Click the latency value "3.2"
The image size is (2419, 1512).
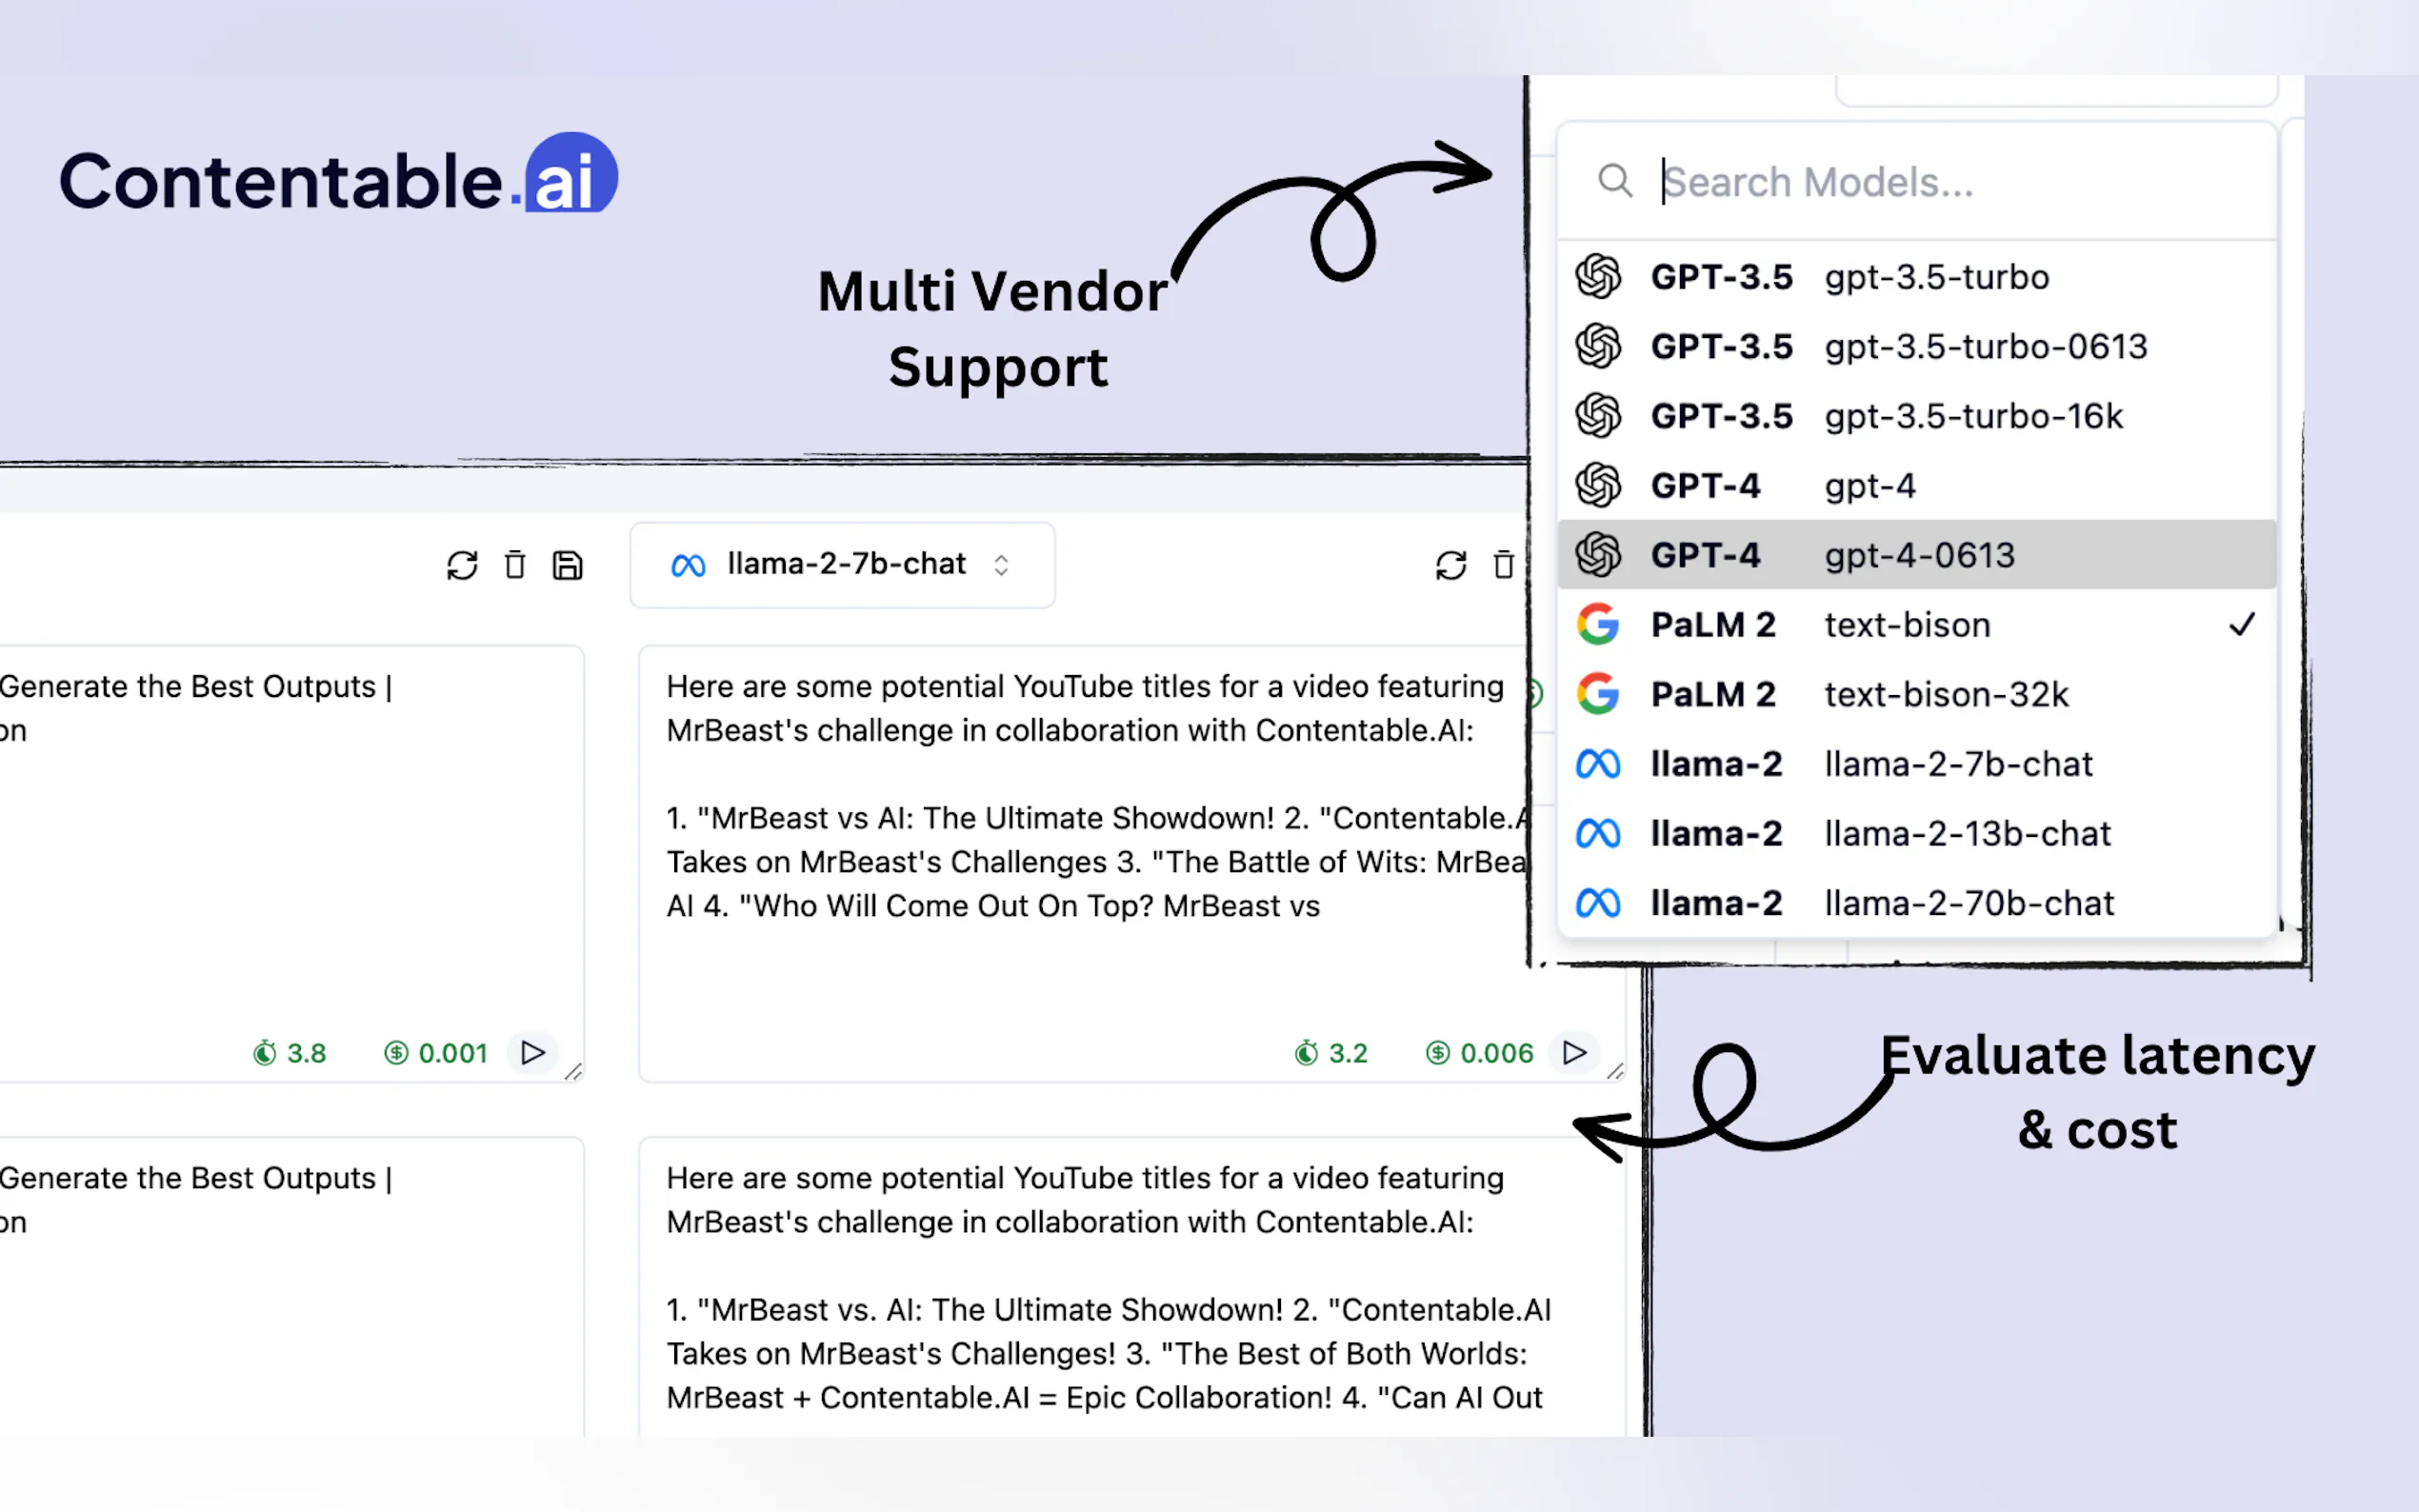point(1348,1053)
